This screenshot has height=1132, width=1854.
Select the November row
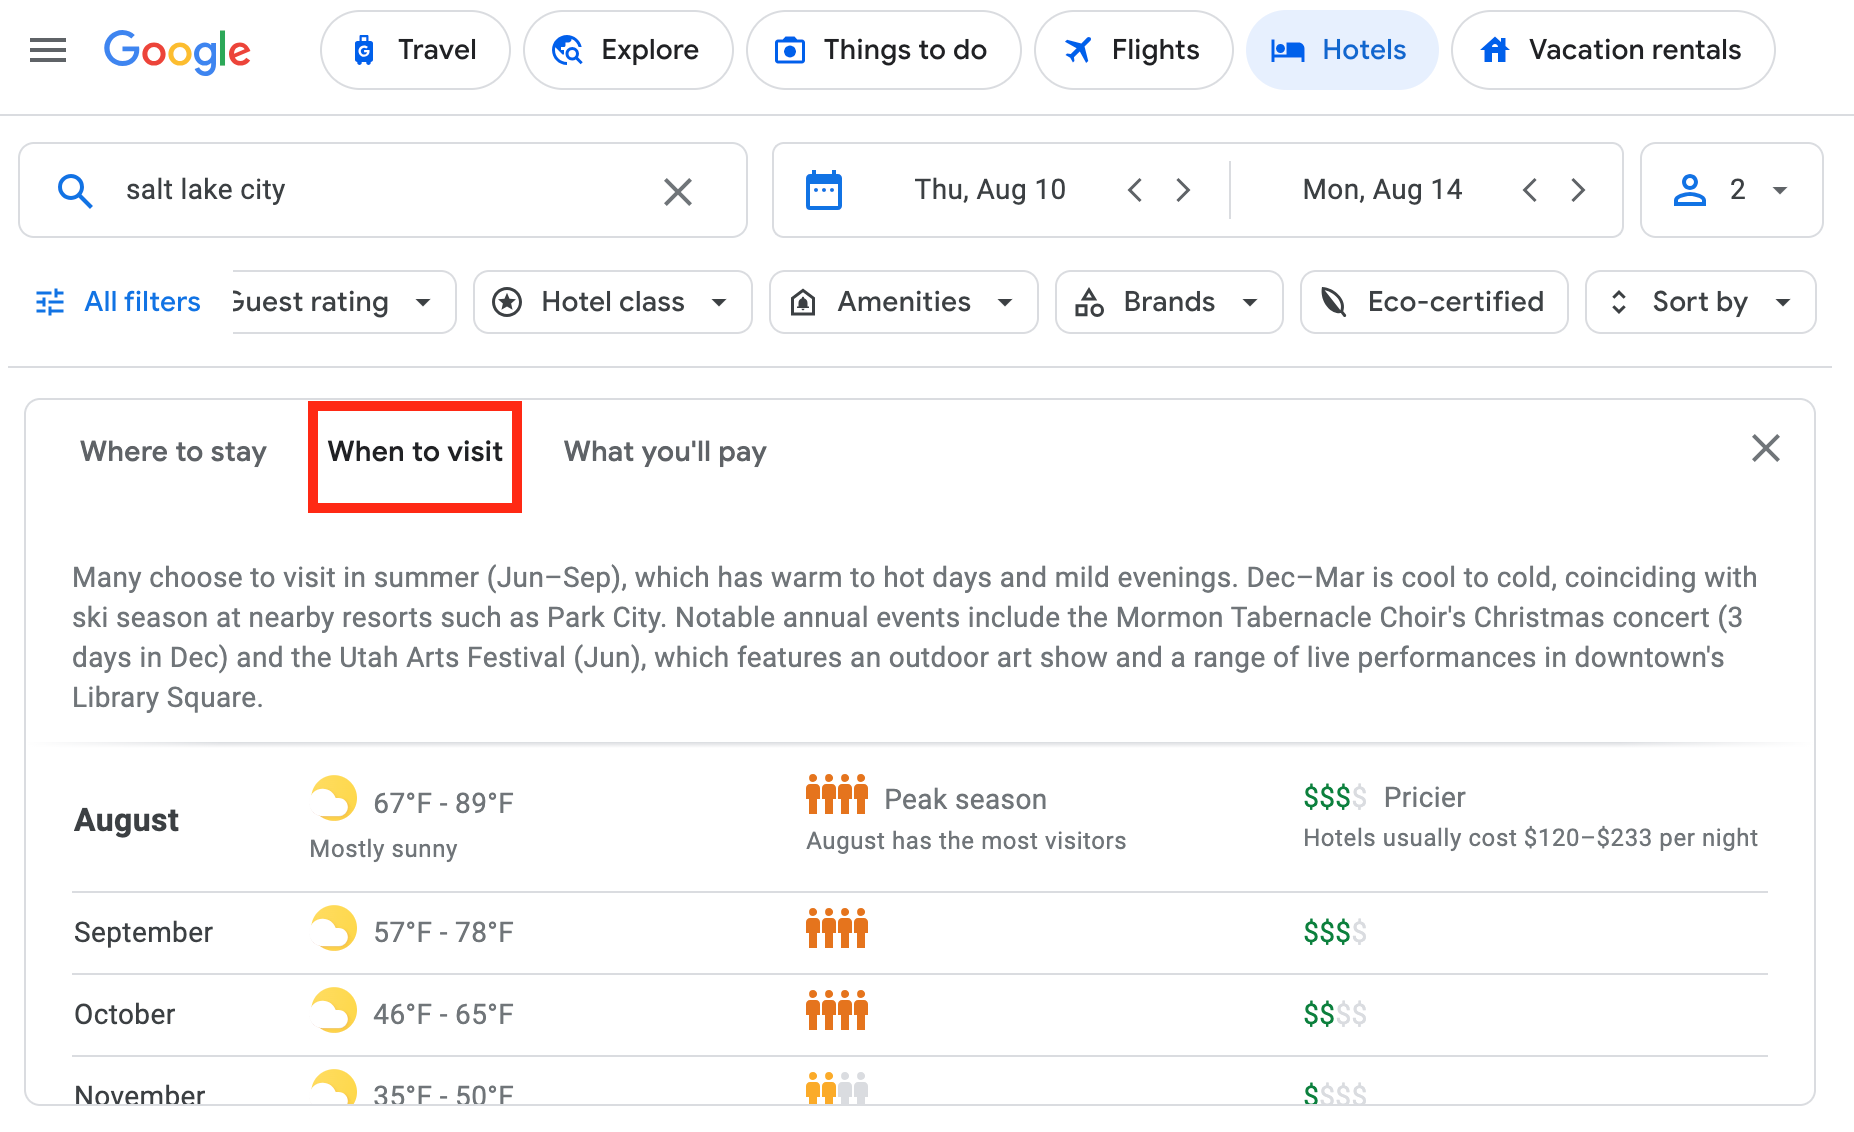(920, 1082)
